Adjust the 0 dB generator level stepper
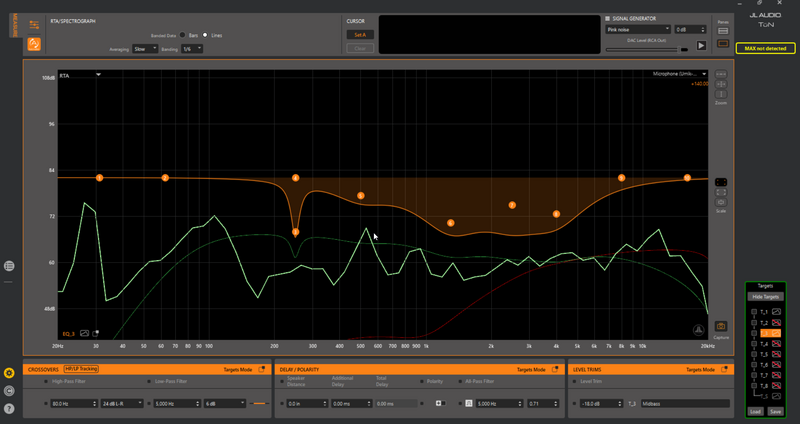Viewport: 800px width, 424px height. click(690, 30)
